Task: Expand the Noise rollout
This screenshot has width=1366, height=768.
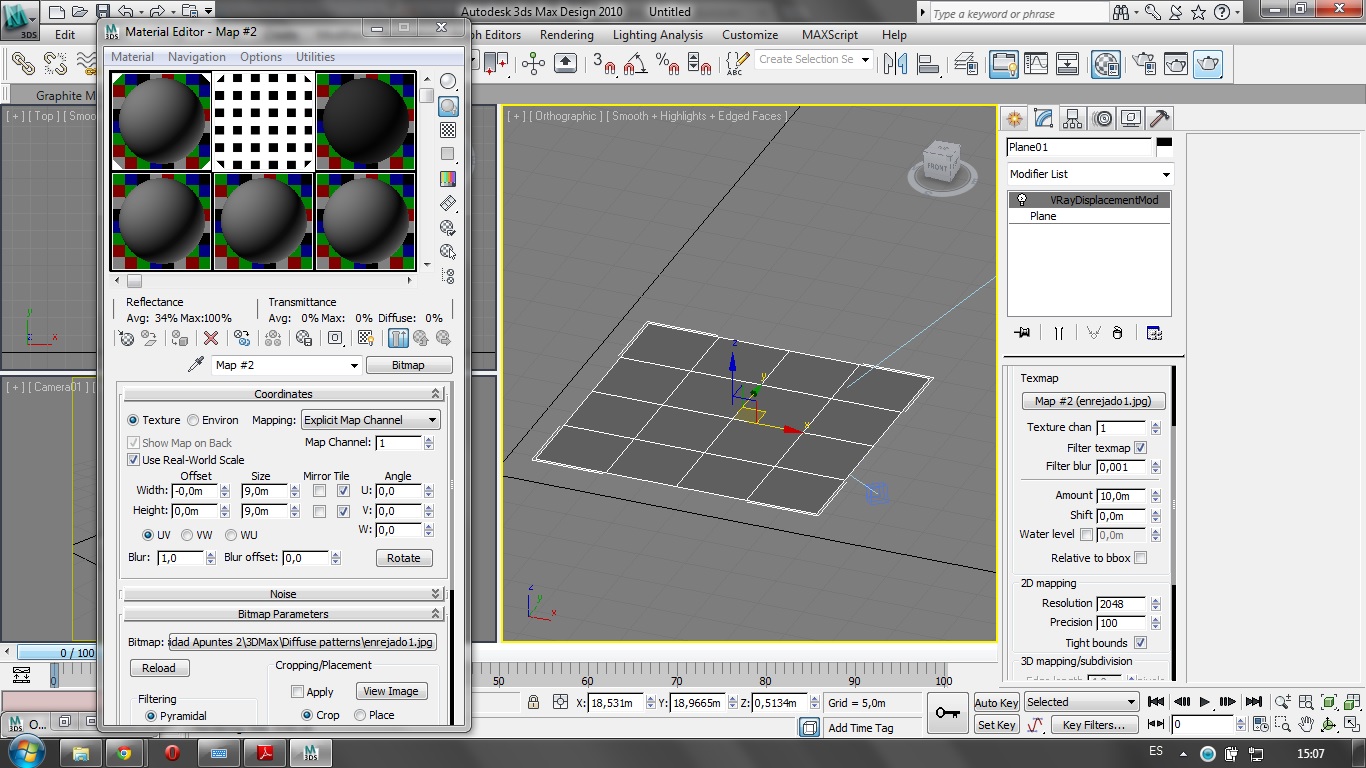Action: [x=284, y=594]
